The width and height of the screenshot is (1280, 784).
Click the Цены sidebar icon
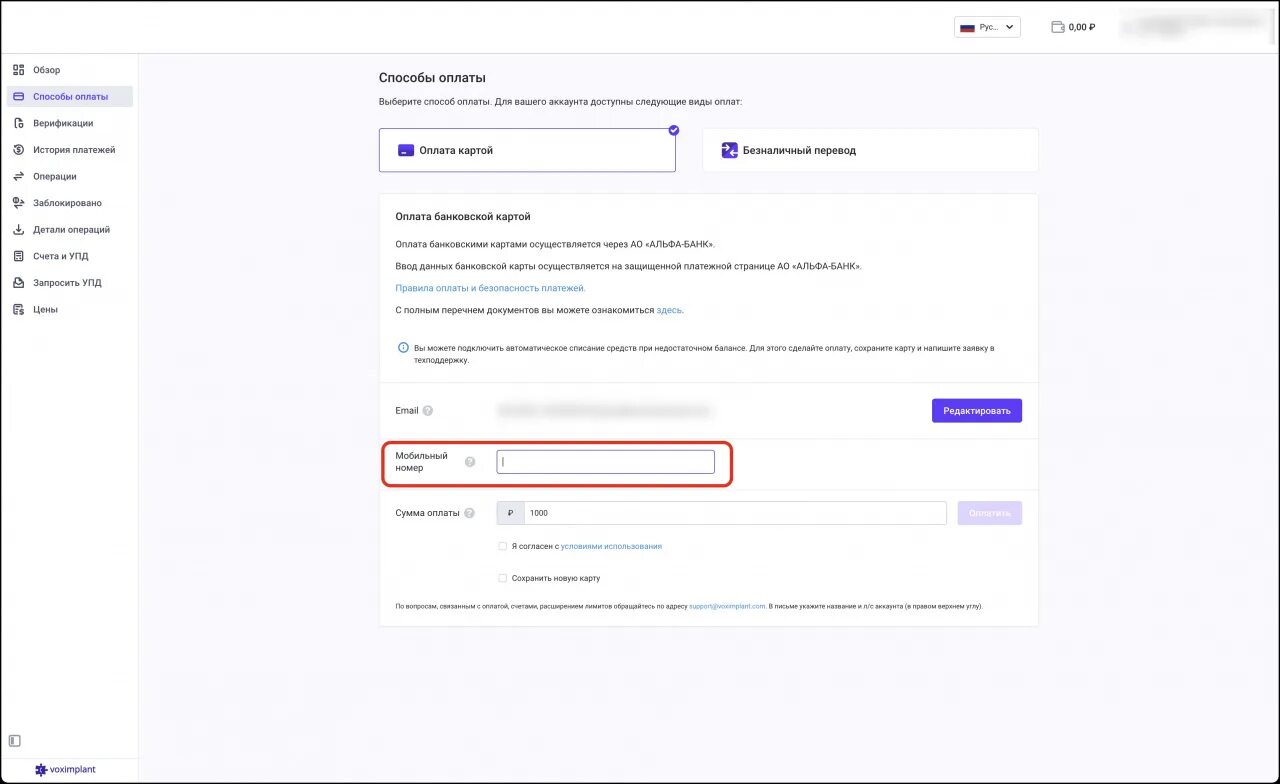18,309
